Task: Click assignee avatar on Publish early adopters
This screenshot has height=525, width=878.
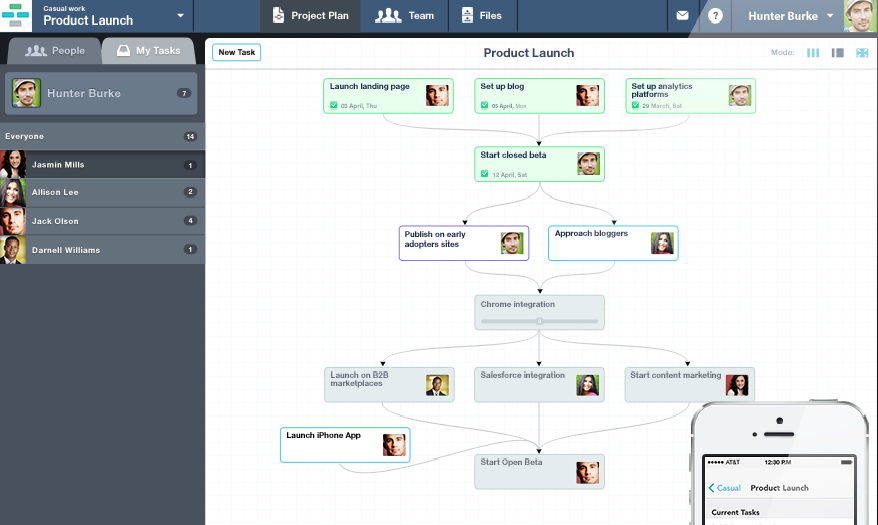Action: pyautogui.click(x=512, y=243)
